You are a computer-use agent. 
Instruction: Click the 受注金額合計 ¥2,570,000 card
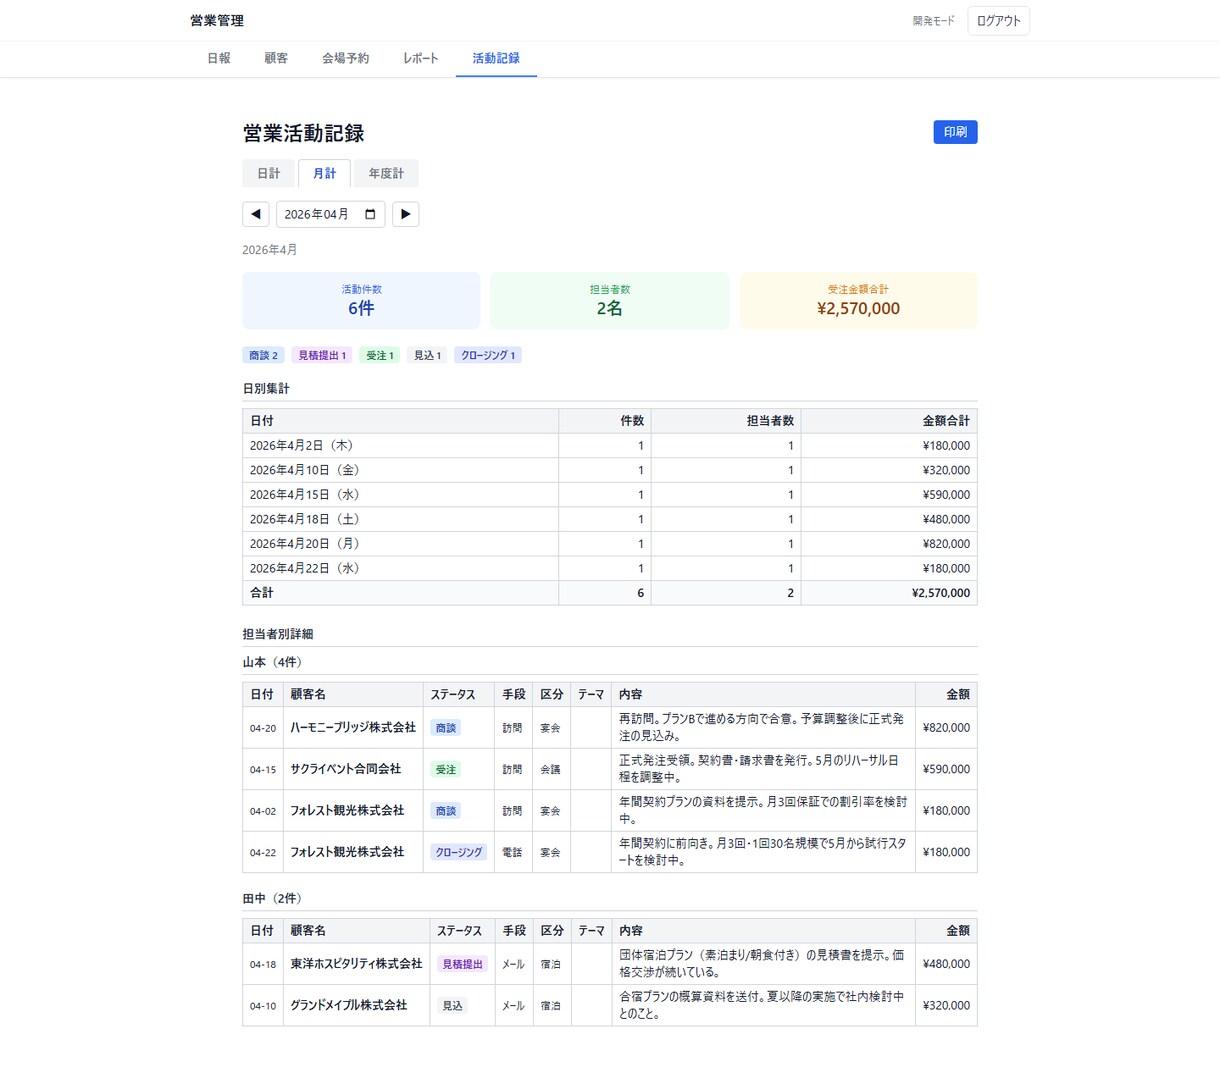tap(858, 300)
